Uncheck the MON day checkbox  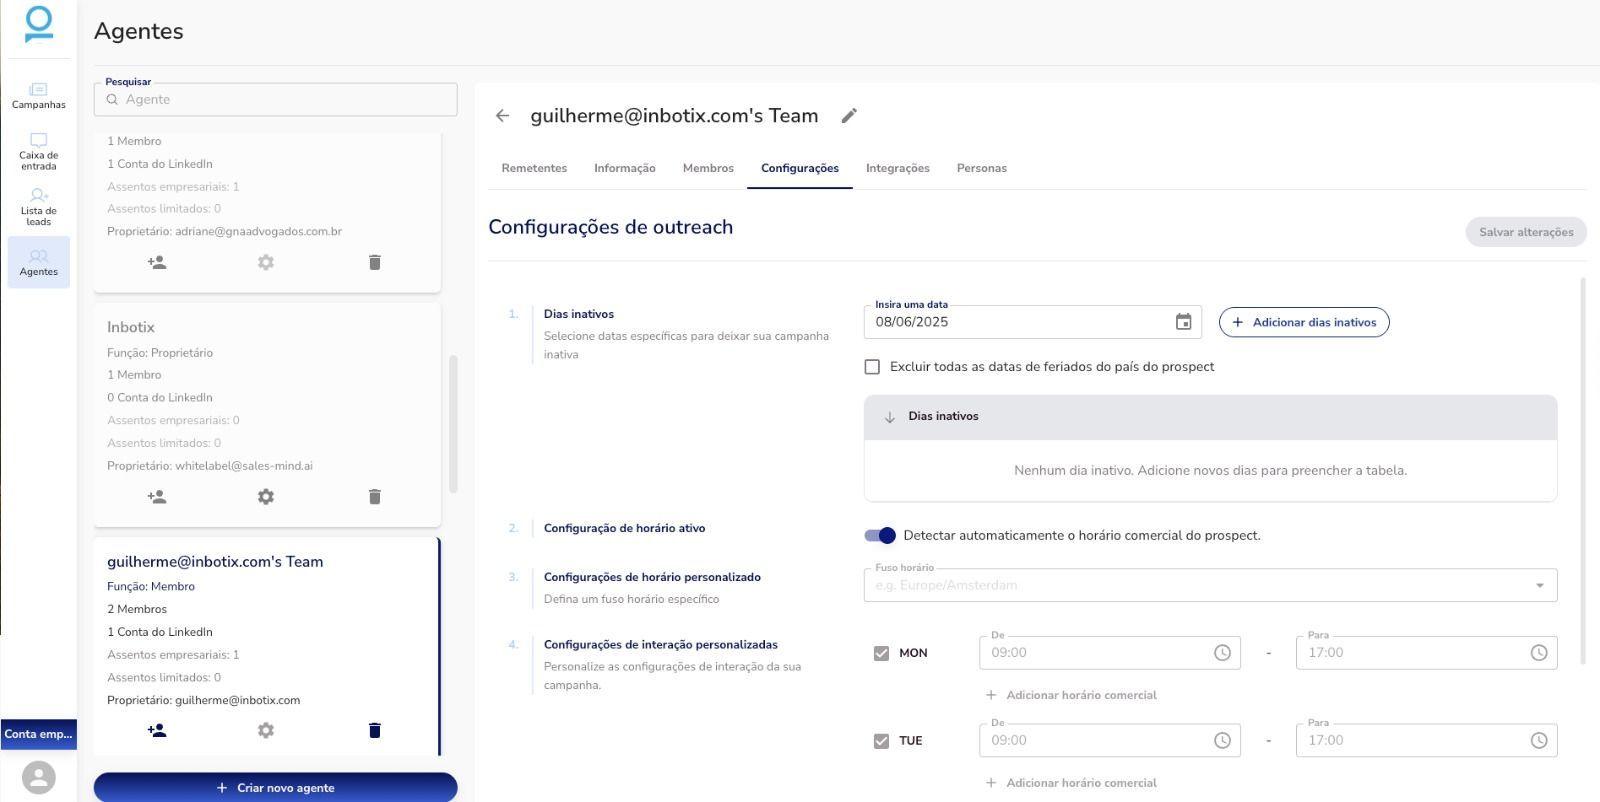(x=881, y=653)
